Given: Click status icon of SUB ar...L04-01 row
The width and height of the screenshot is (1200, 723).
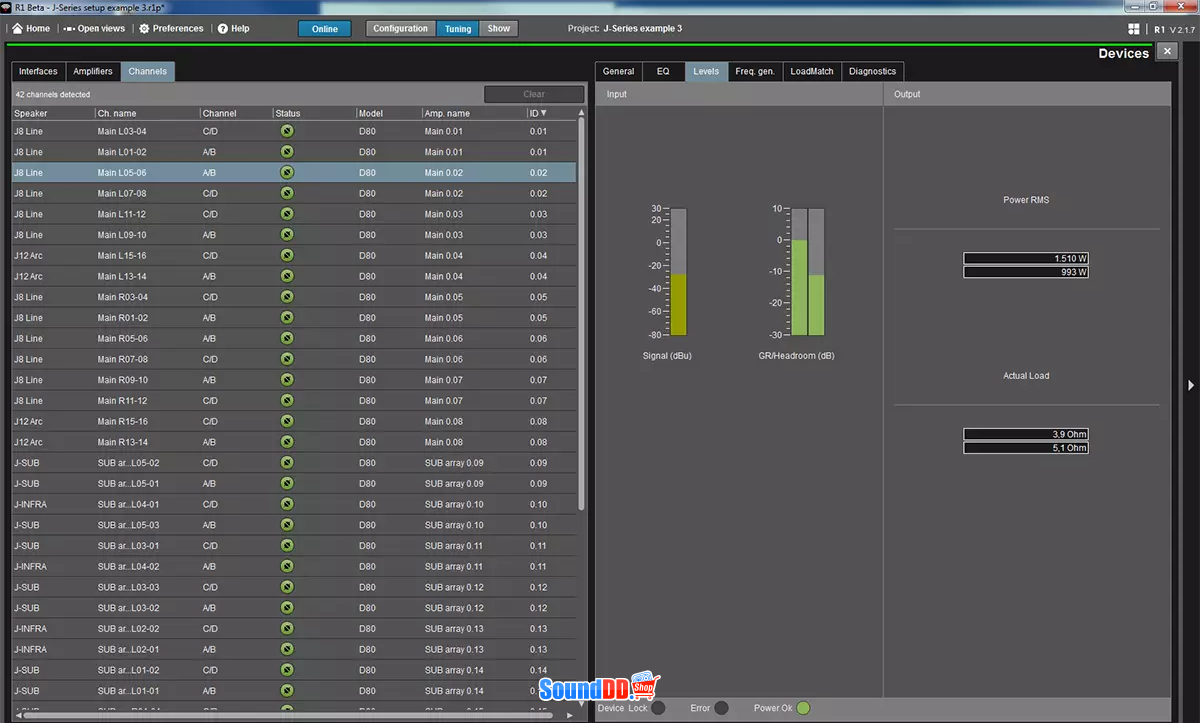Looking at the screenshot, I should [x=287, y=504].
